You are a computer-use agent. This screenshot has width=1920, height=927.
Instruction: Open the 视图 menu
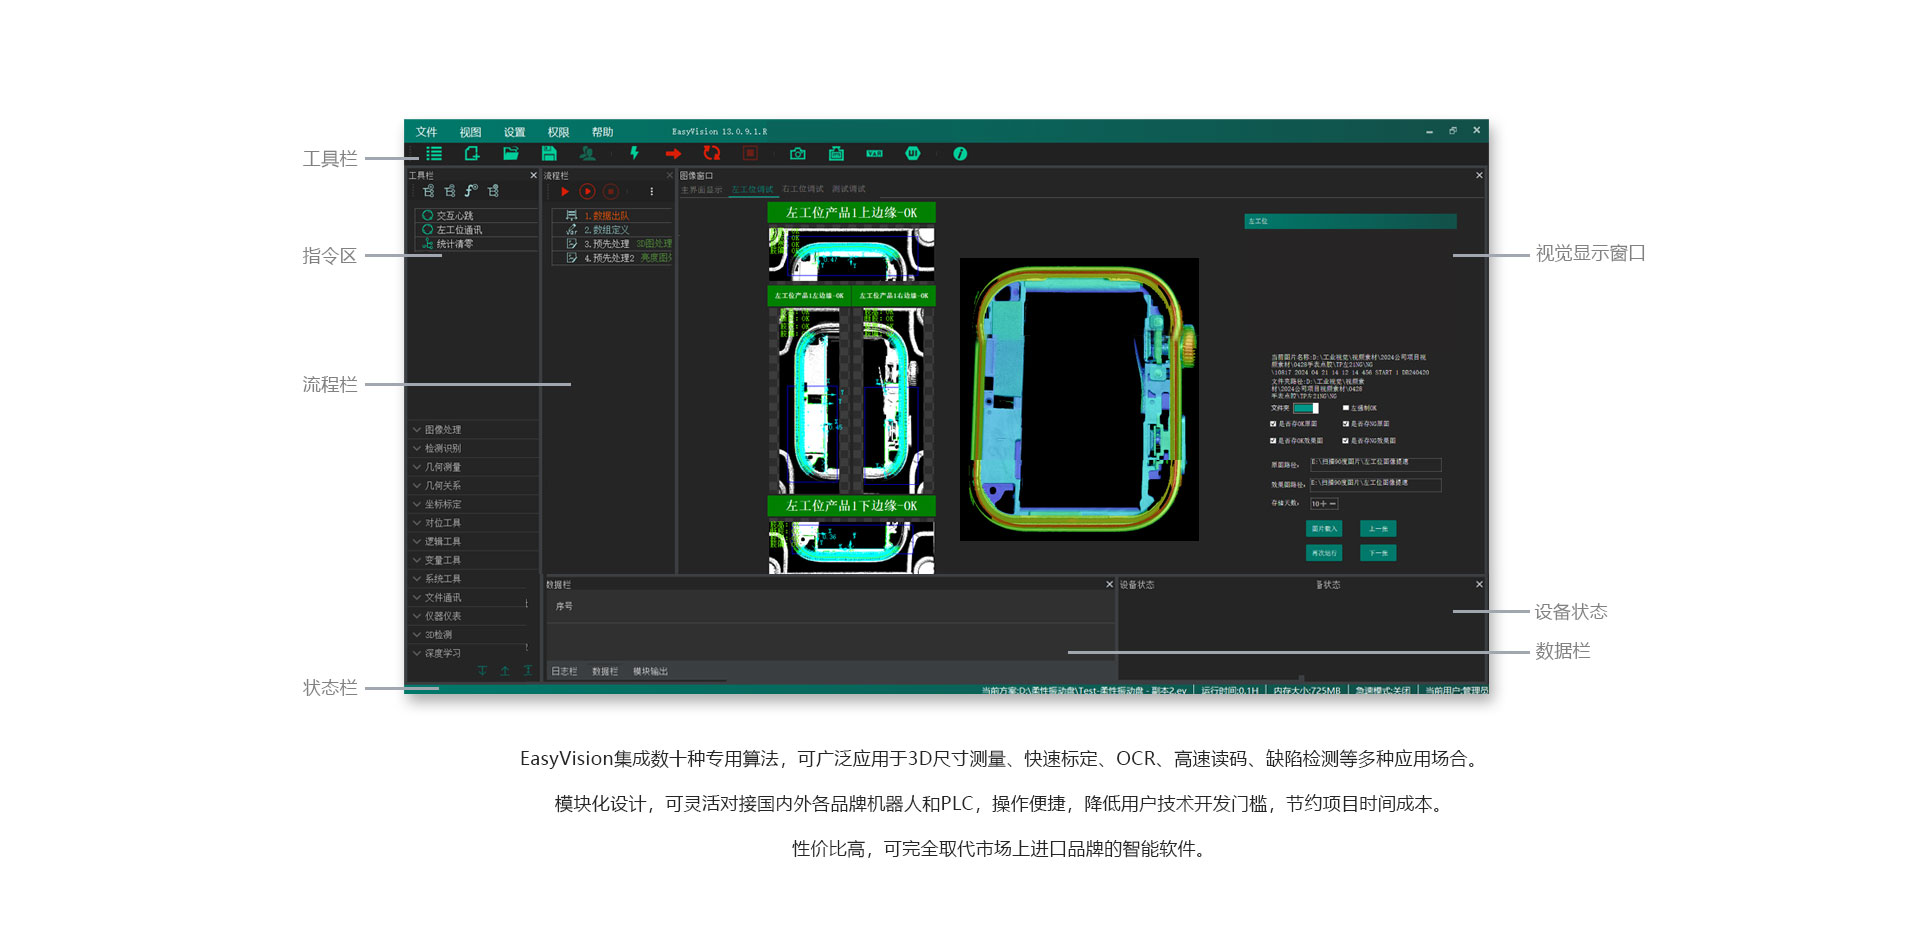point(471,132)
